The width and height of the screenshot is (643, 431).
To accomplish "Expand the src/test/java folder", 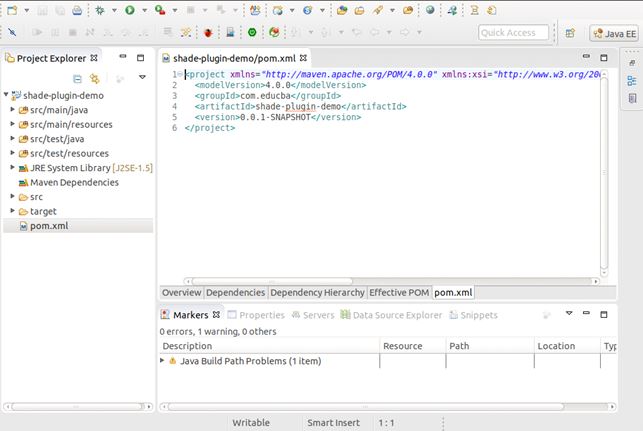I will pos(12,139).
